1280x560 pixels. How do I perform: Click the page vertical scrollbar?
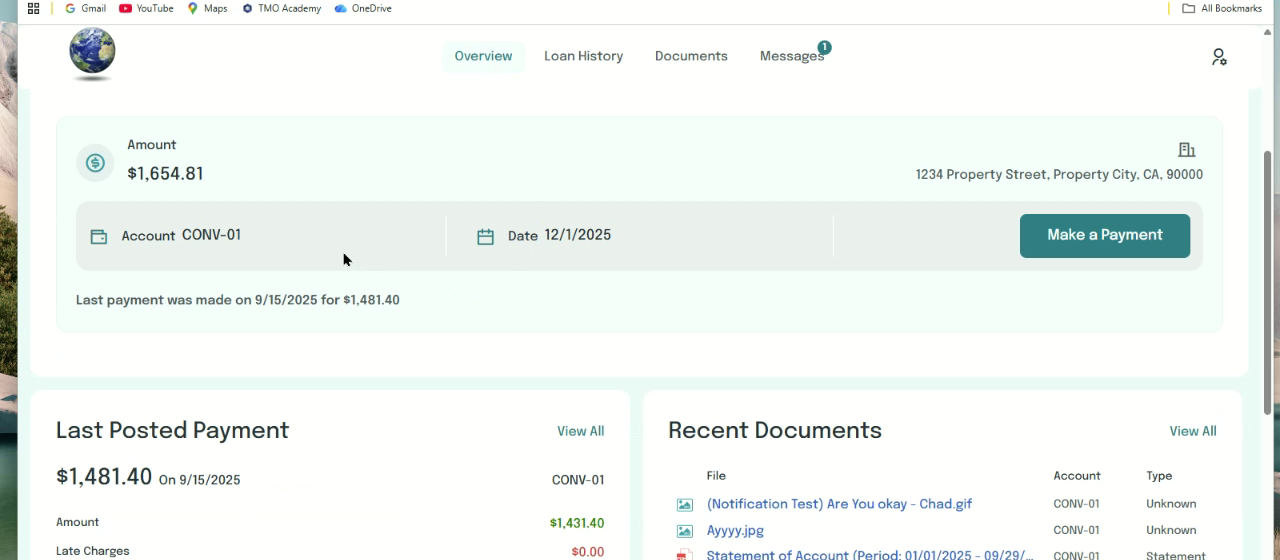pos(1268,280)
